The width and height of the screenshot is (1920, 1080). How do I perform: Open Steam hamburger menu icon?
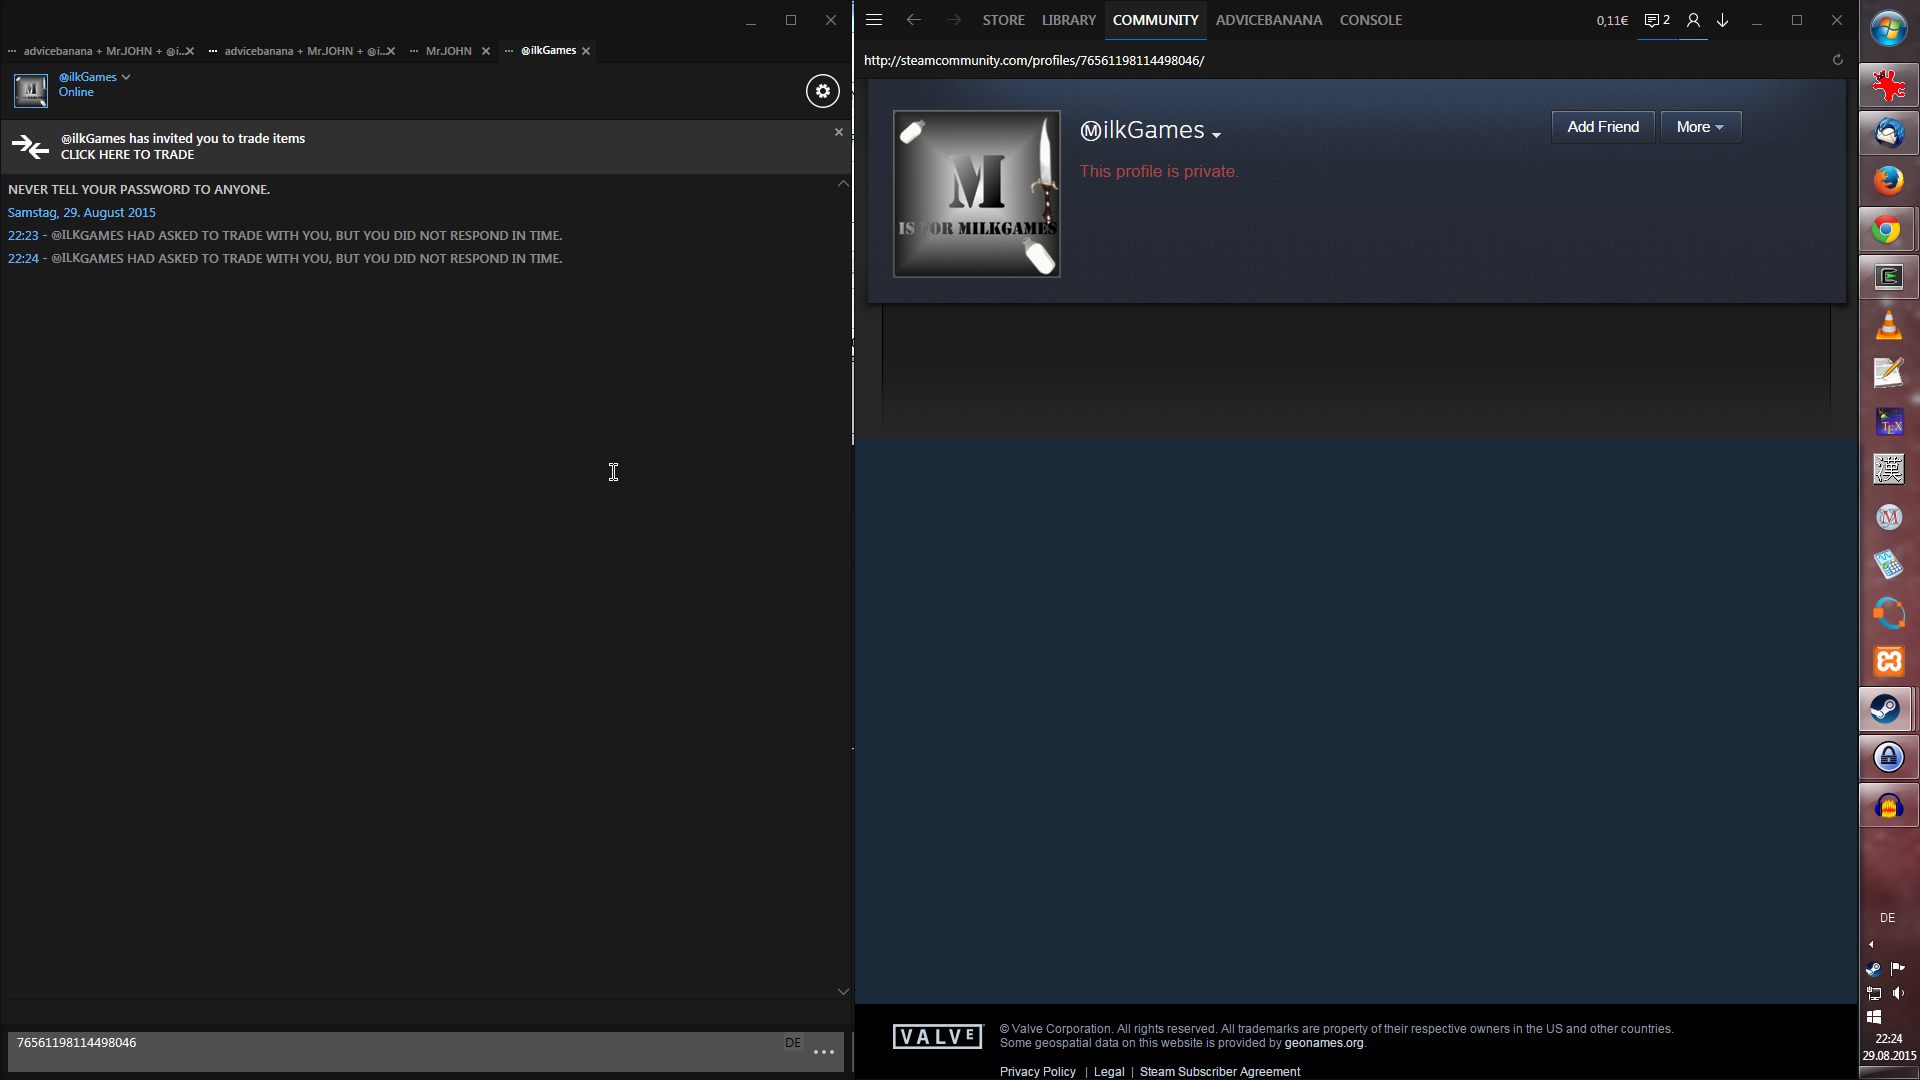click(873, 20)
